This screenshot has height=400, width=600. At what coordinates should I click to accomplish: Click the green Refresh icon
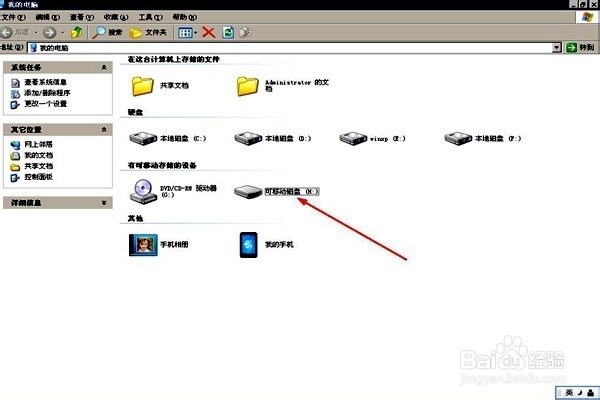(228, 33)
